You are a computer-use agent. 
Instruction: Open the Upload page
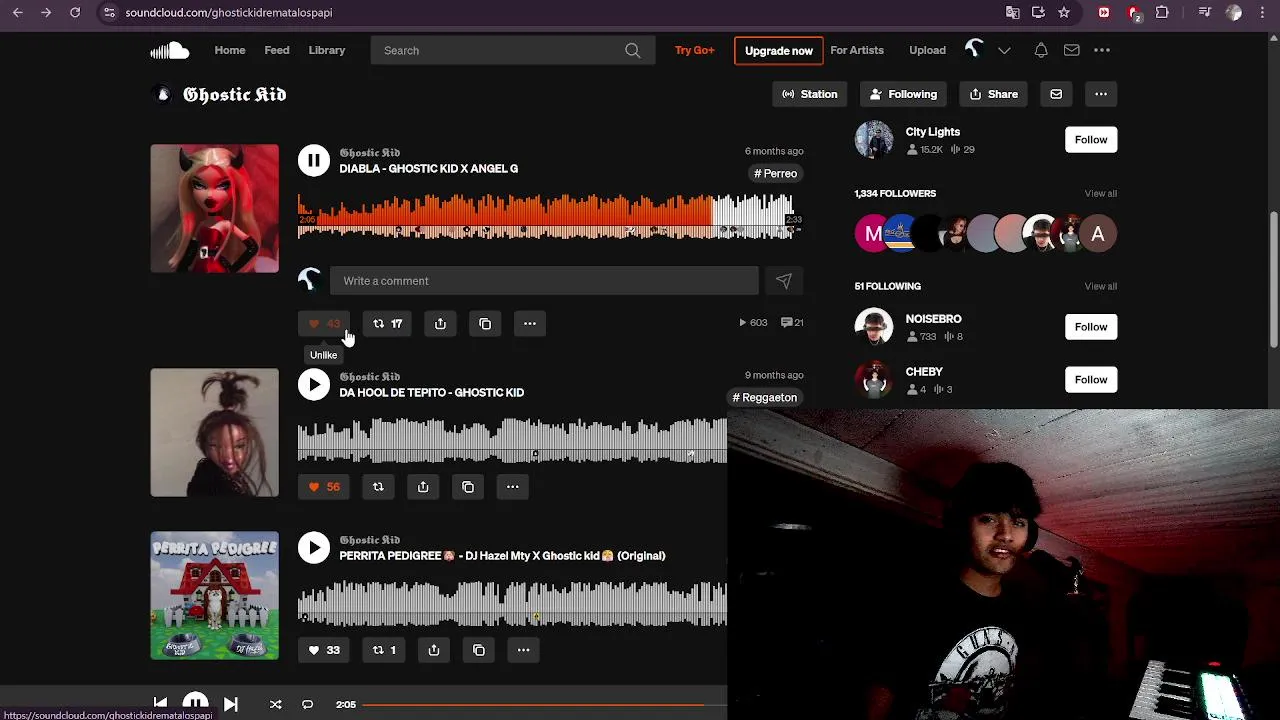[927, 50]
